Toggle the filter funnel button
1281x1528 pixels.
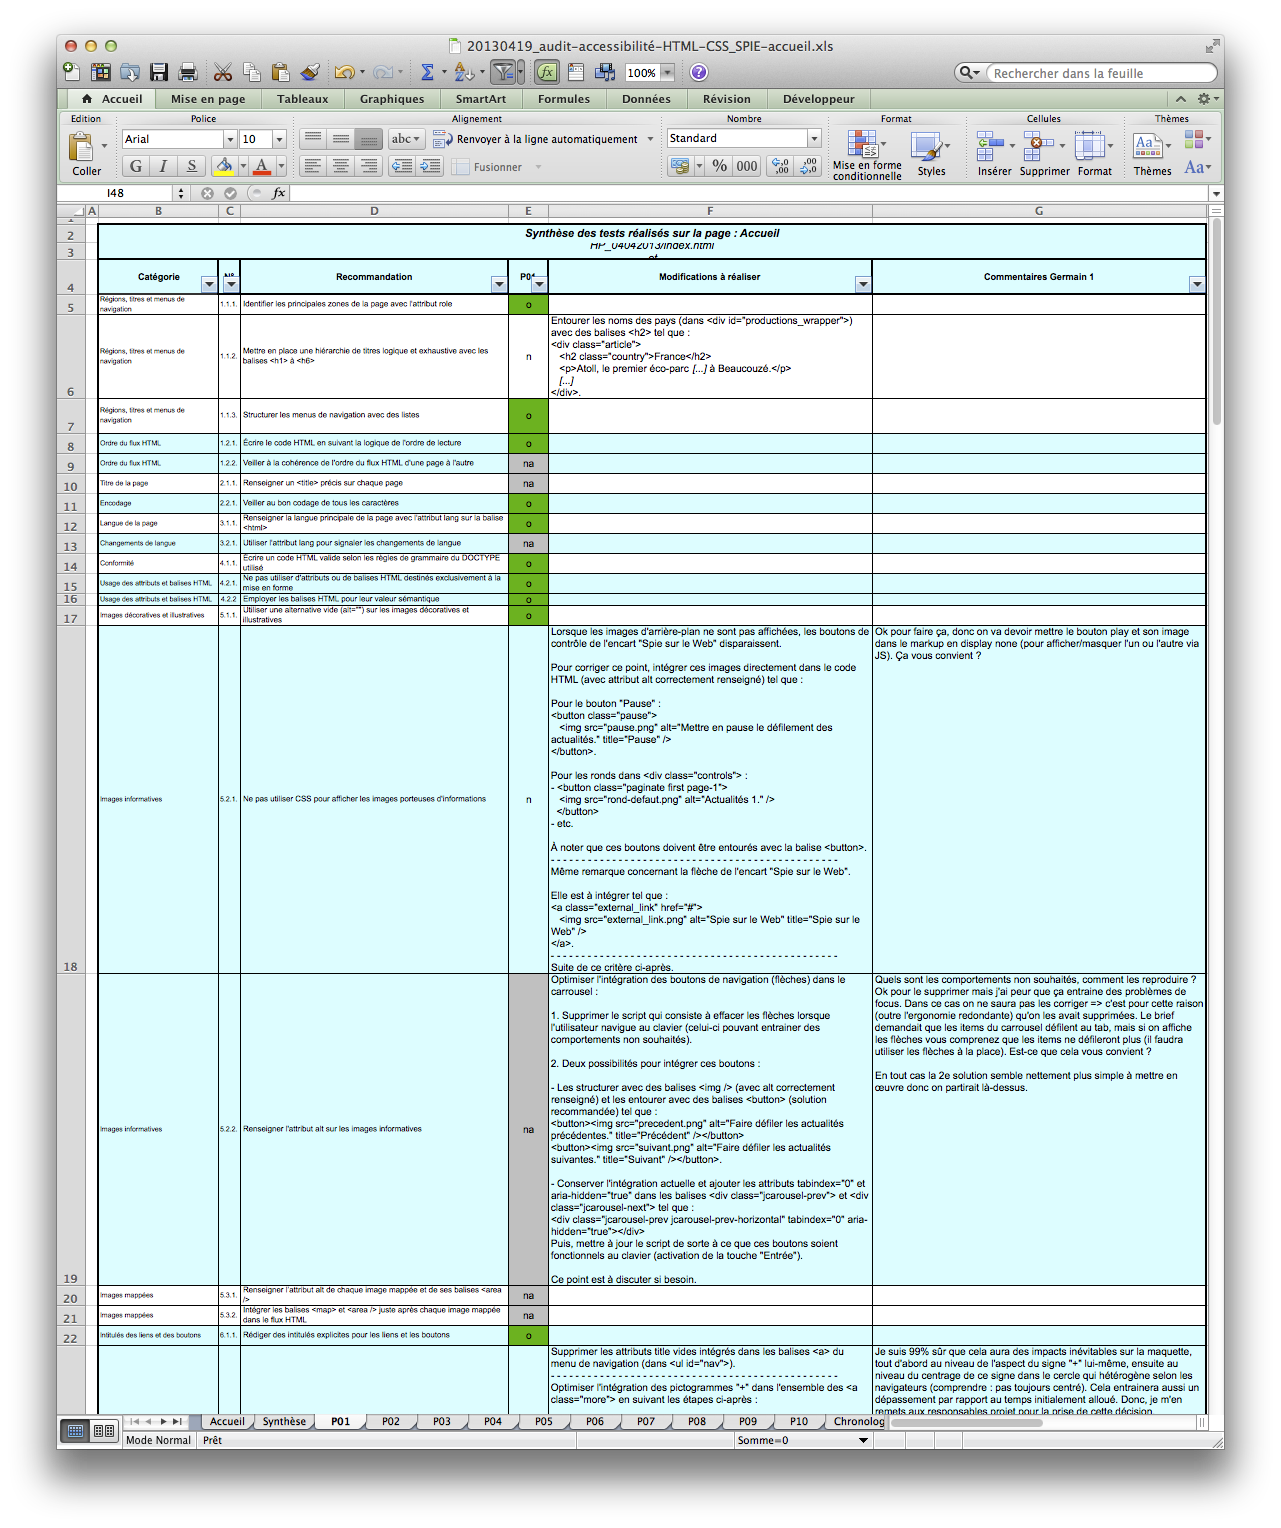[x=504, y=72]
